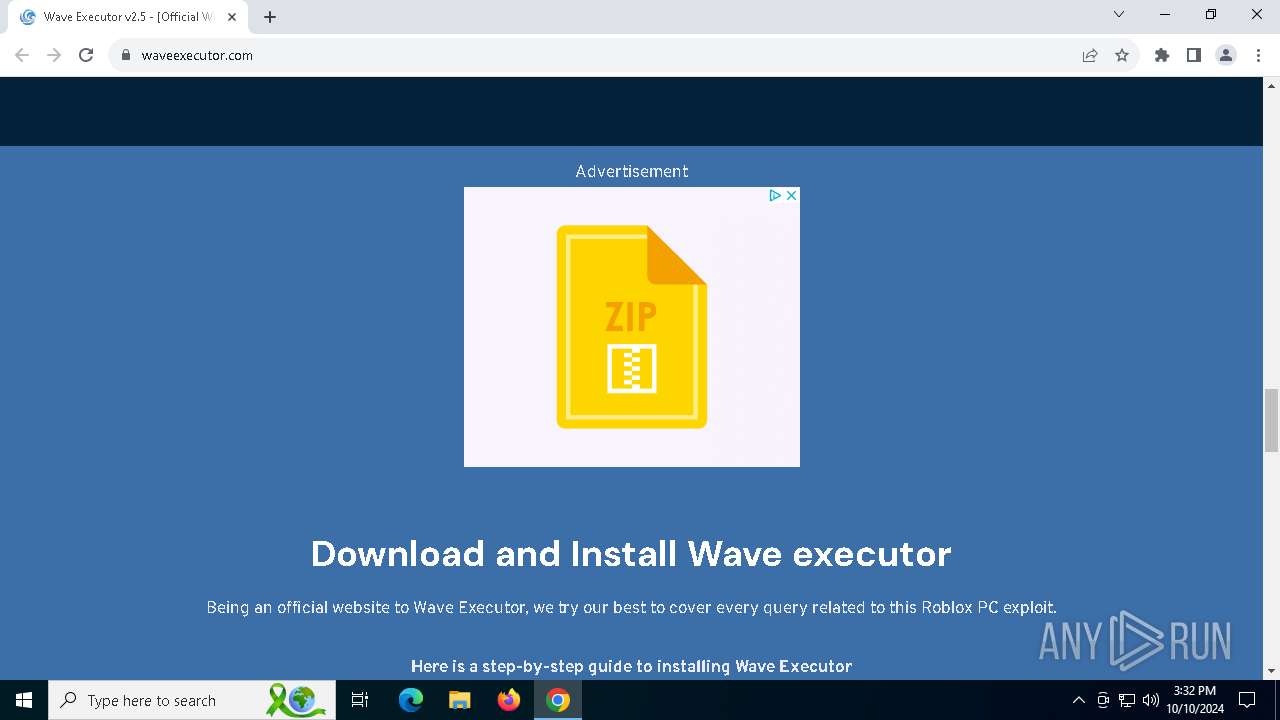The height and width of the screenshot is (720, 1280).
Task: Launch Firefox from taskbar
Action: [x=509, y=700]
